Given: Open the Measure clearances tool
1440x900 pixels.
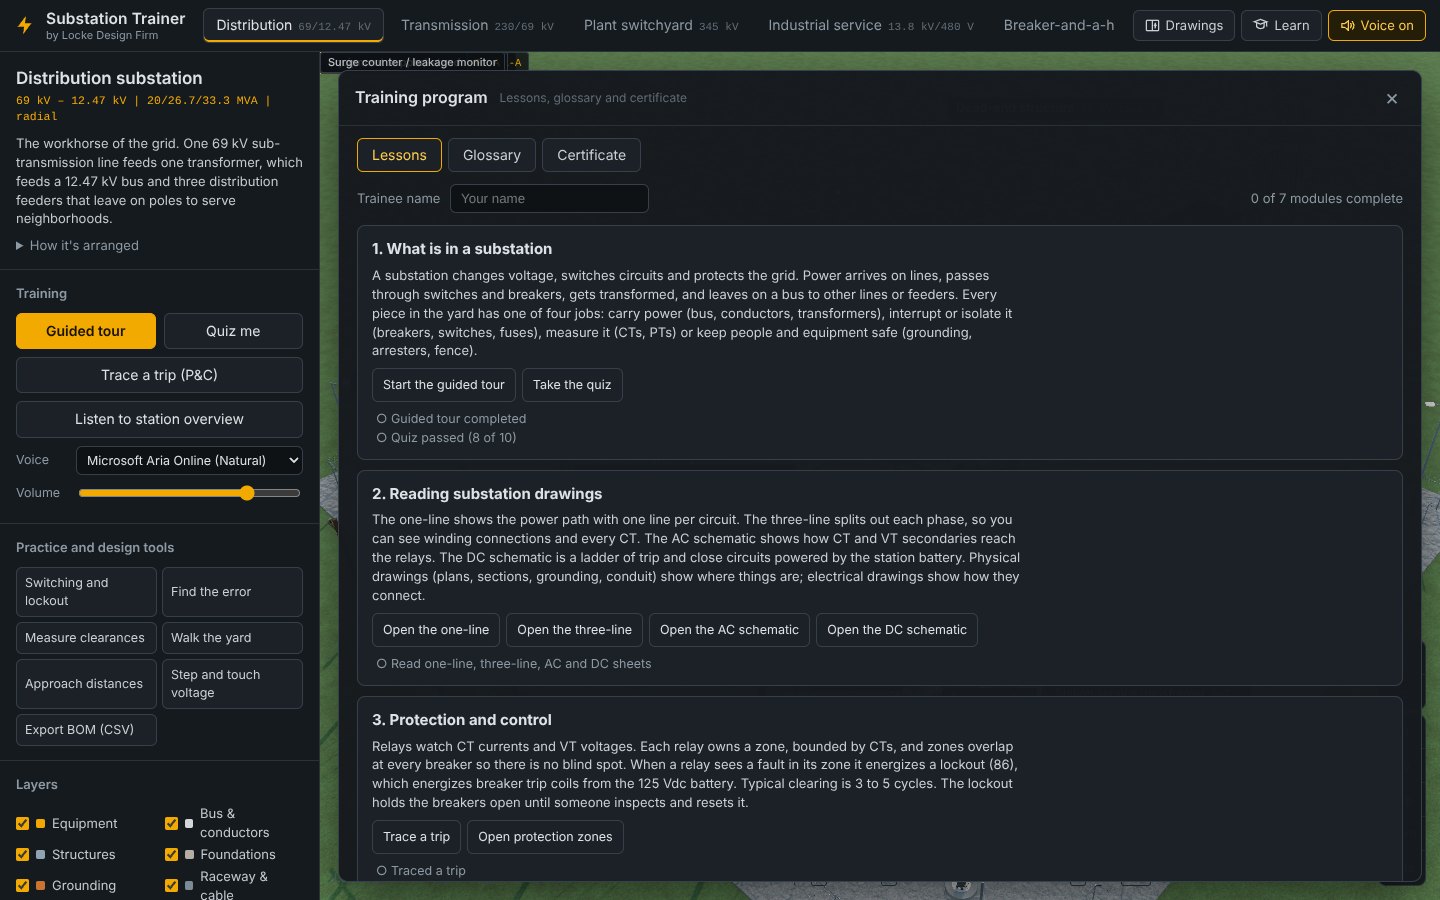Looking at the screenshot, I should (x=86, y=638).
